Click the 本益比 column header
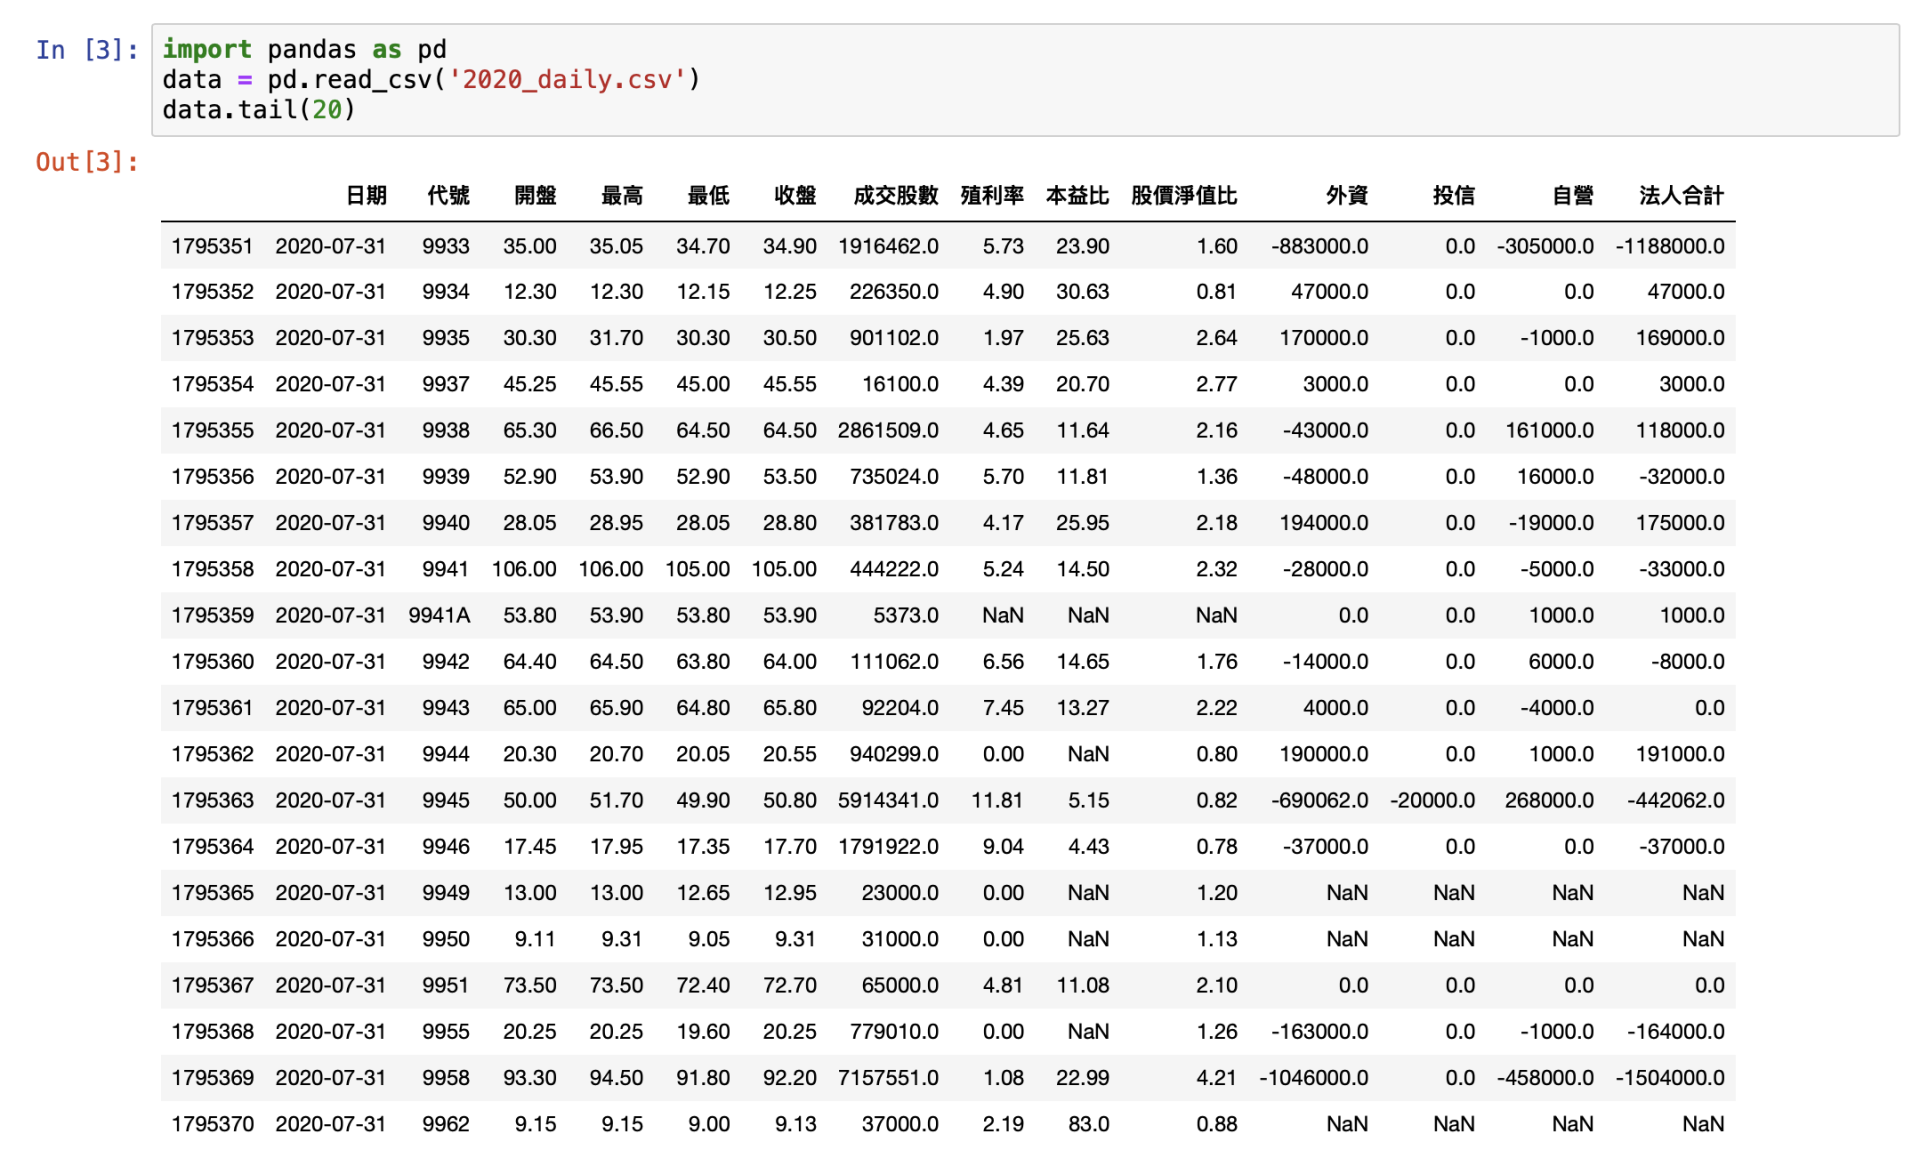The width and height of the screenshot is (1920, 1158). (x=1077, y=195)
